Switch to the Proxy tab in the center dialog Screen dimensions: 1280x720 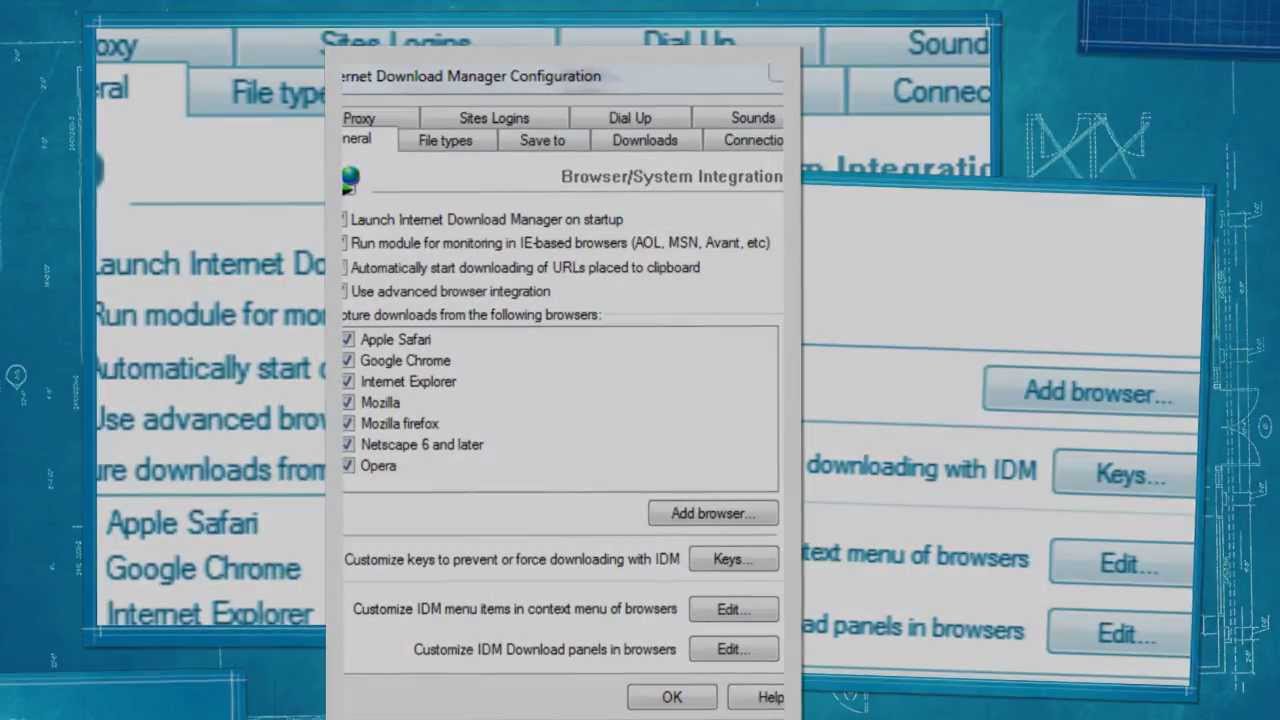point(380,118)
